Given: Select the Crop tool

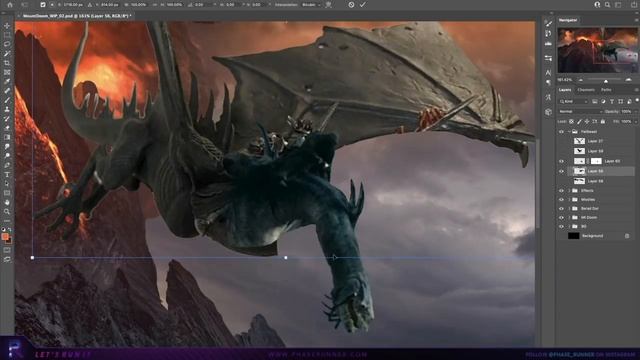Looking at the screenshot, I should point(7,63).
